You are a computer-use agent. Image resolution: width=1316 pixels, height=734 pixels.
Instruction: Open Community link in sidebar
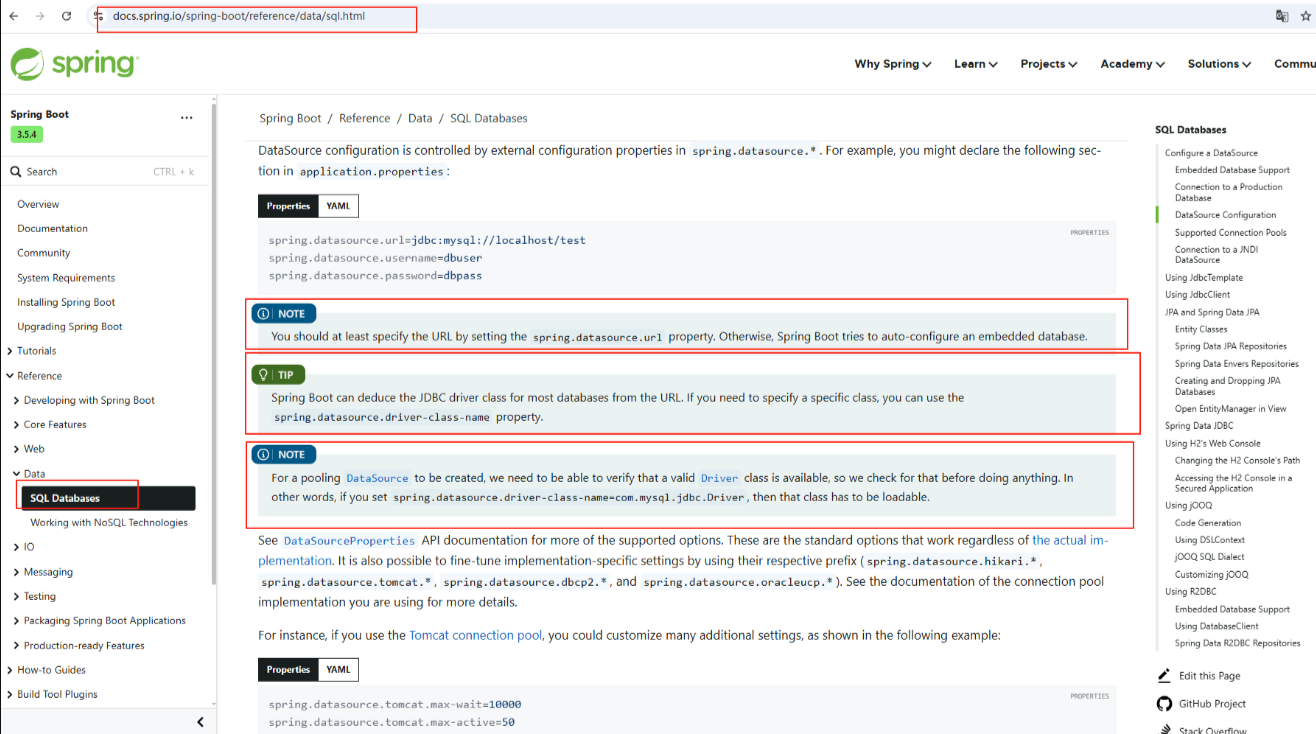(x=43, y=253)
